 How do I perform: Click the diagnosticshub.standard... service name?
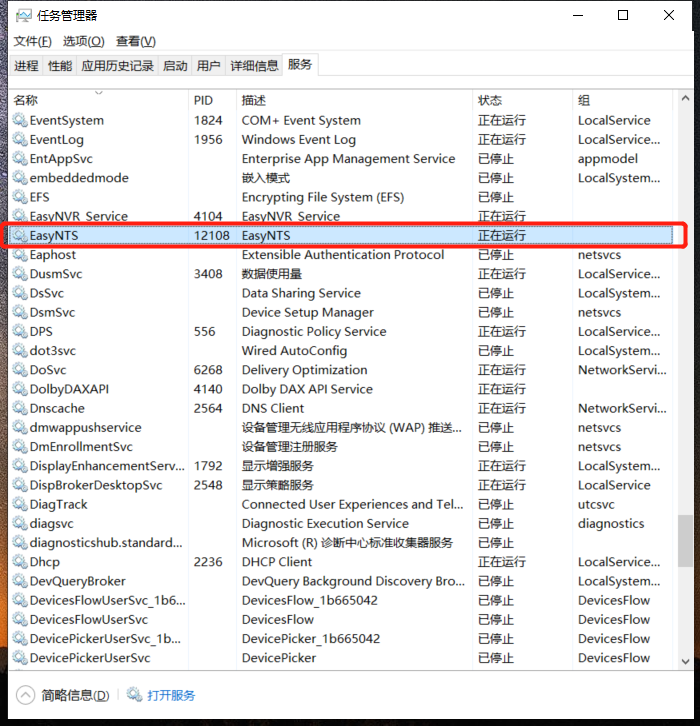tap(106, 543)
